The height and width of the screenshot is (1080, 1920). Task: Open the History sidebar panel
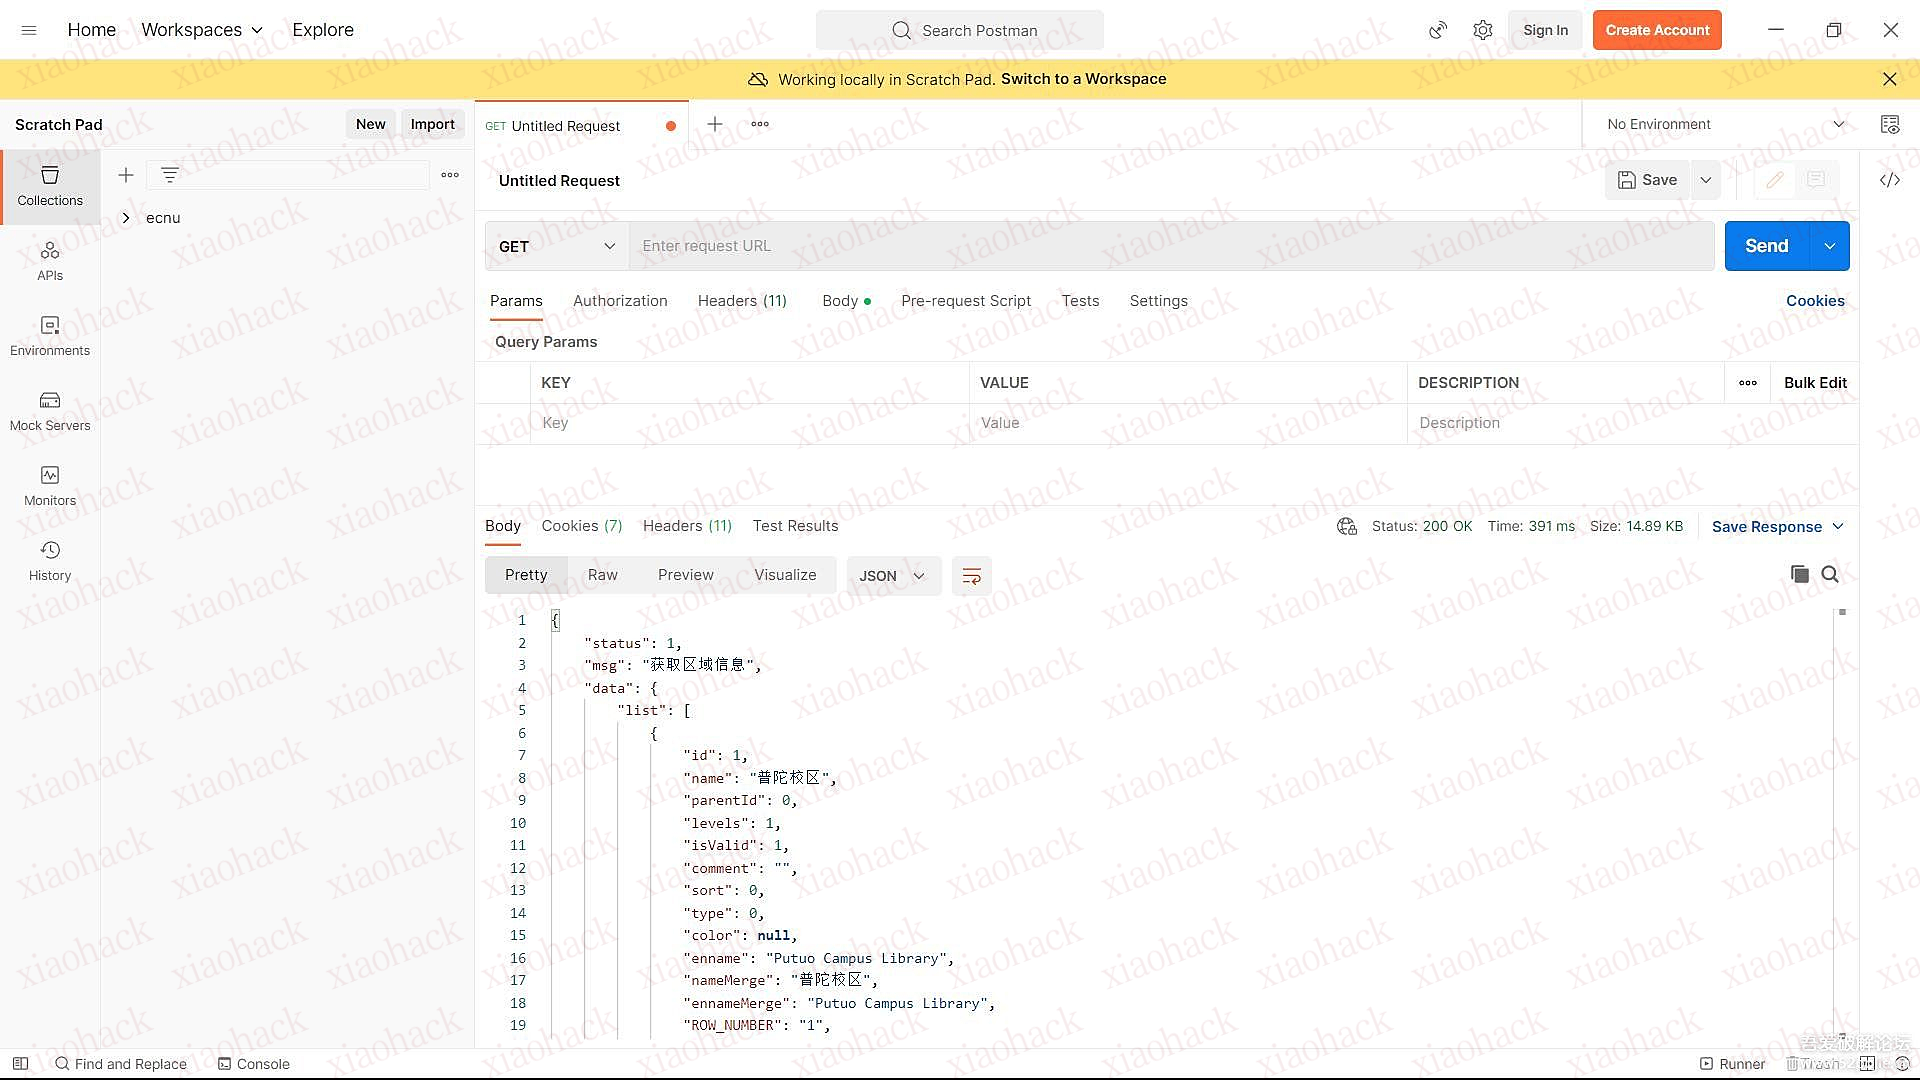click(50, 561)
